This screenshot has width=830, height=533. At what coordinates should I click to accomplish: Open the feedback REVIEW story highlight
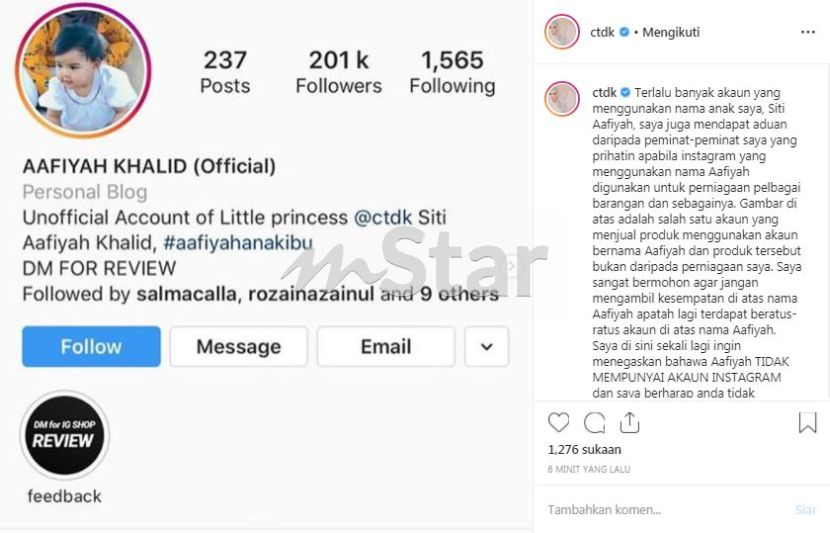coord(65,435)
